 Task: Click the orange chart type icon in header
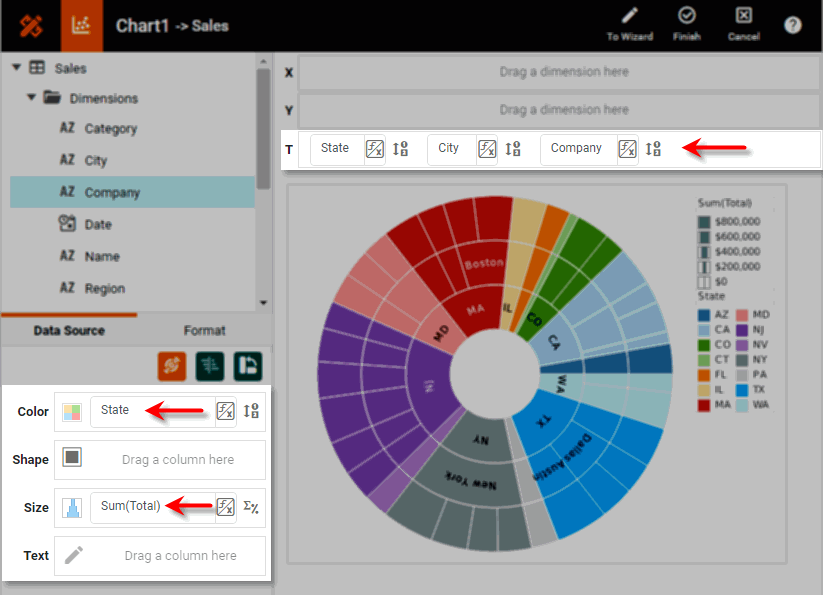point(82,26)
